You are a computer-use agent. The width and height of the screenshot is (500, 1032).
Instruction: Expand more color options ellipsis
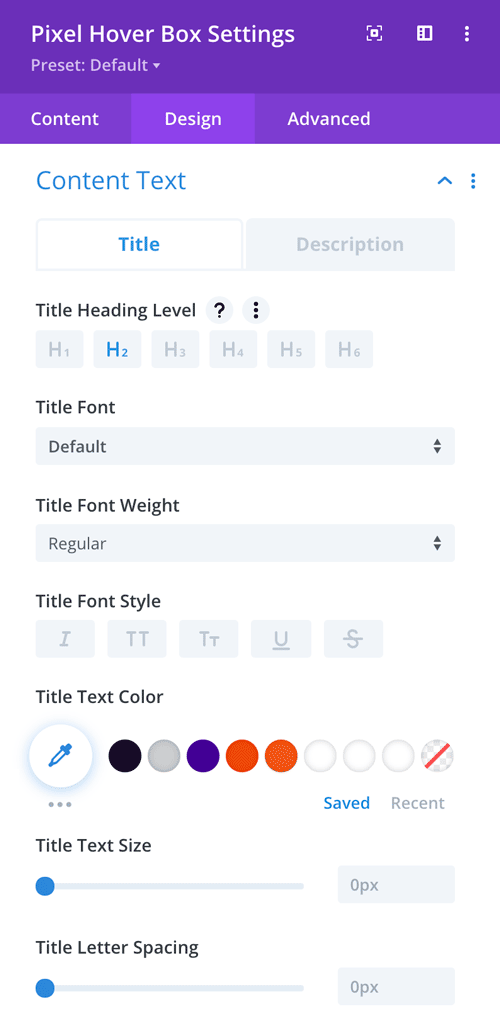(60, 804)
